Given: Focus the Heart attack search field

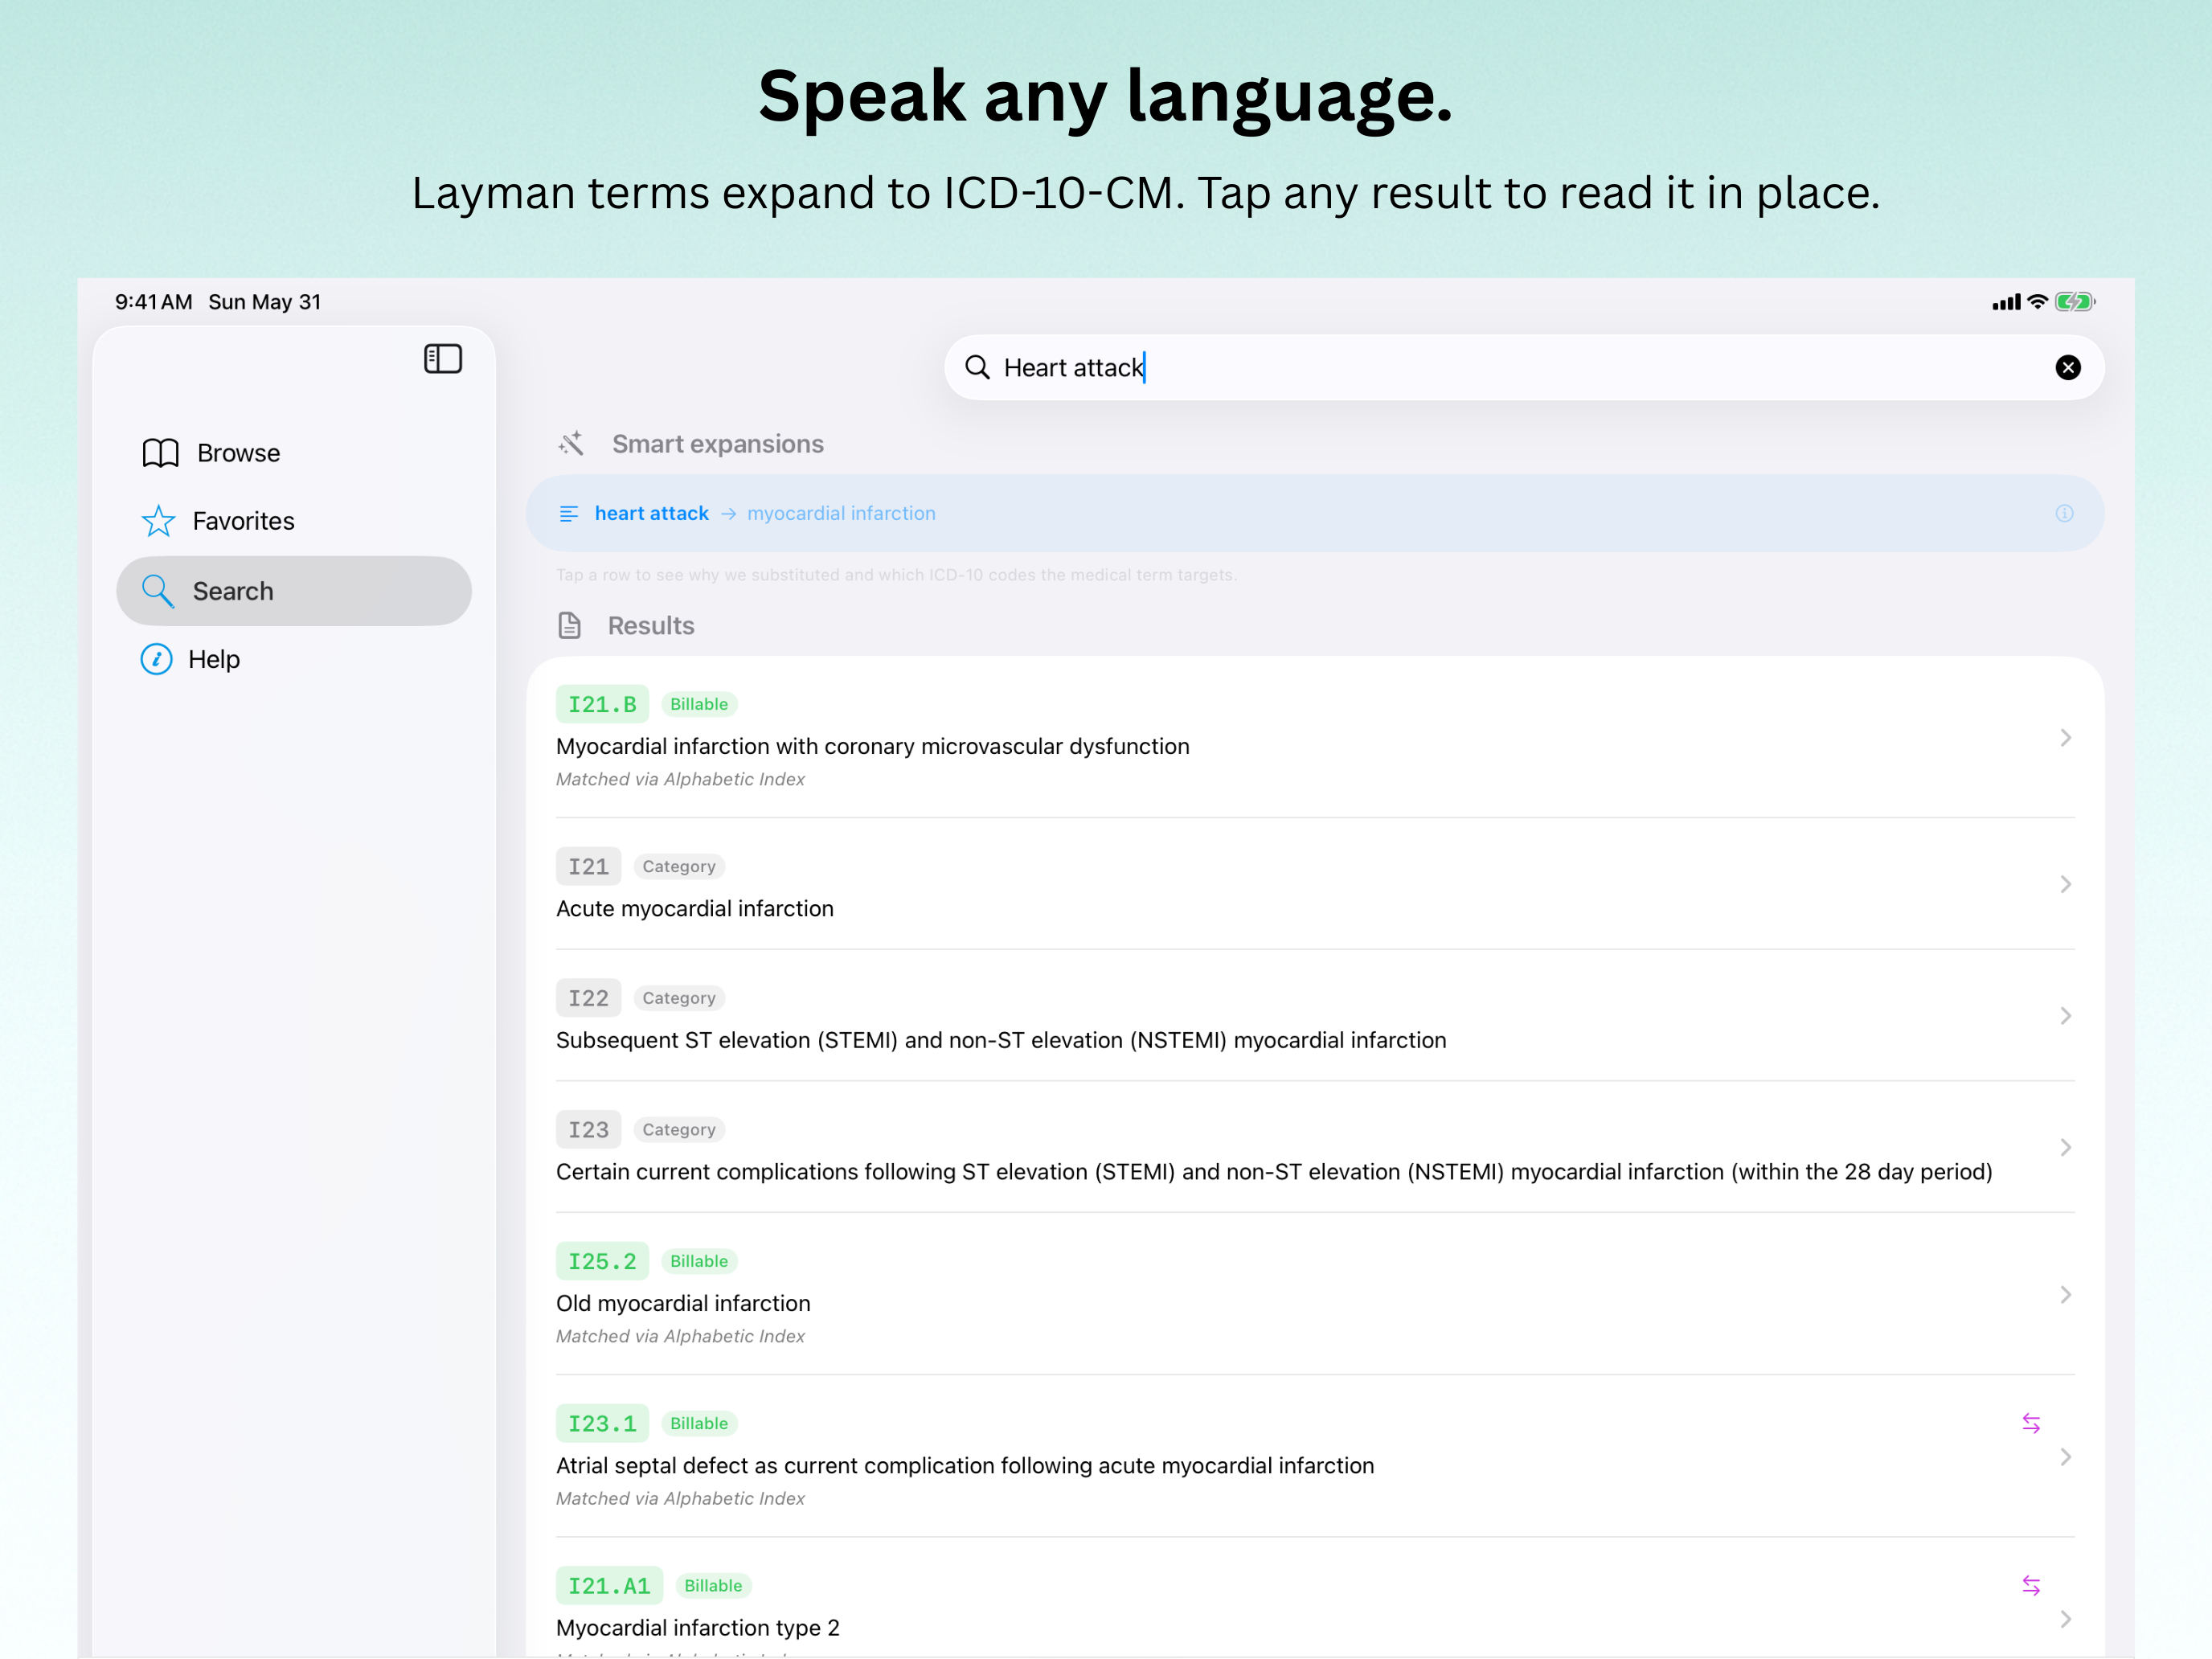Looking at the screenshot, I should pos(1524,368).
